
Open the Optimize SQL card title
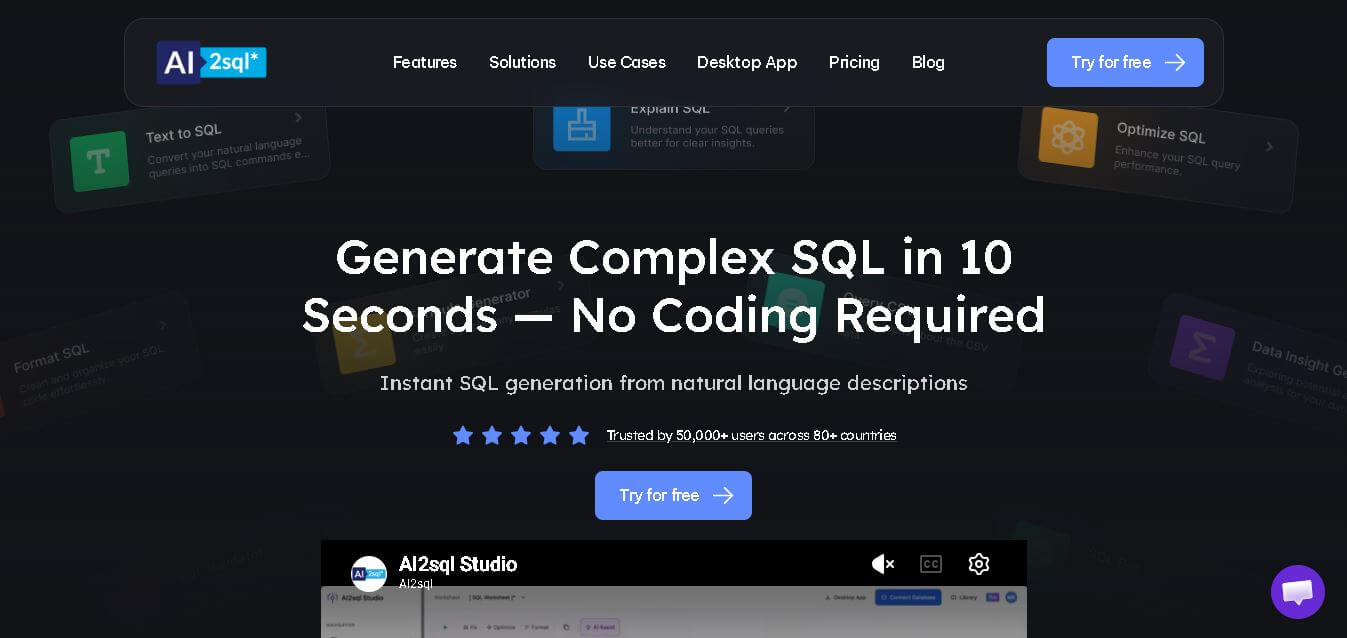[1161, 133]
